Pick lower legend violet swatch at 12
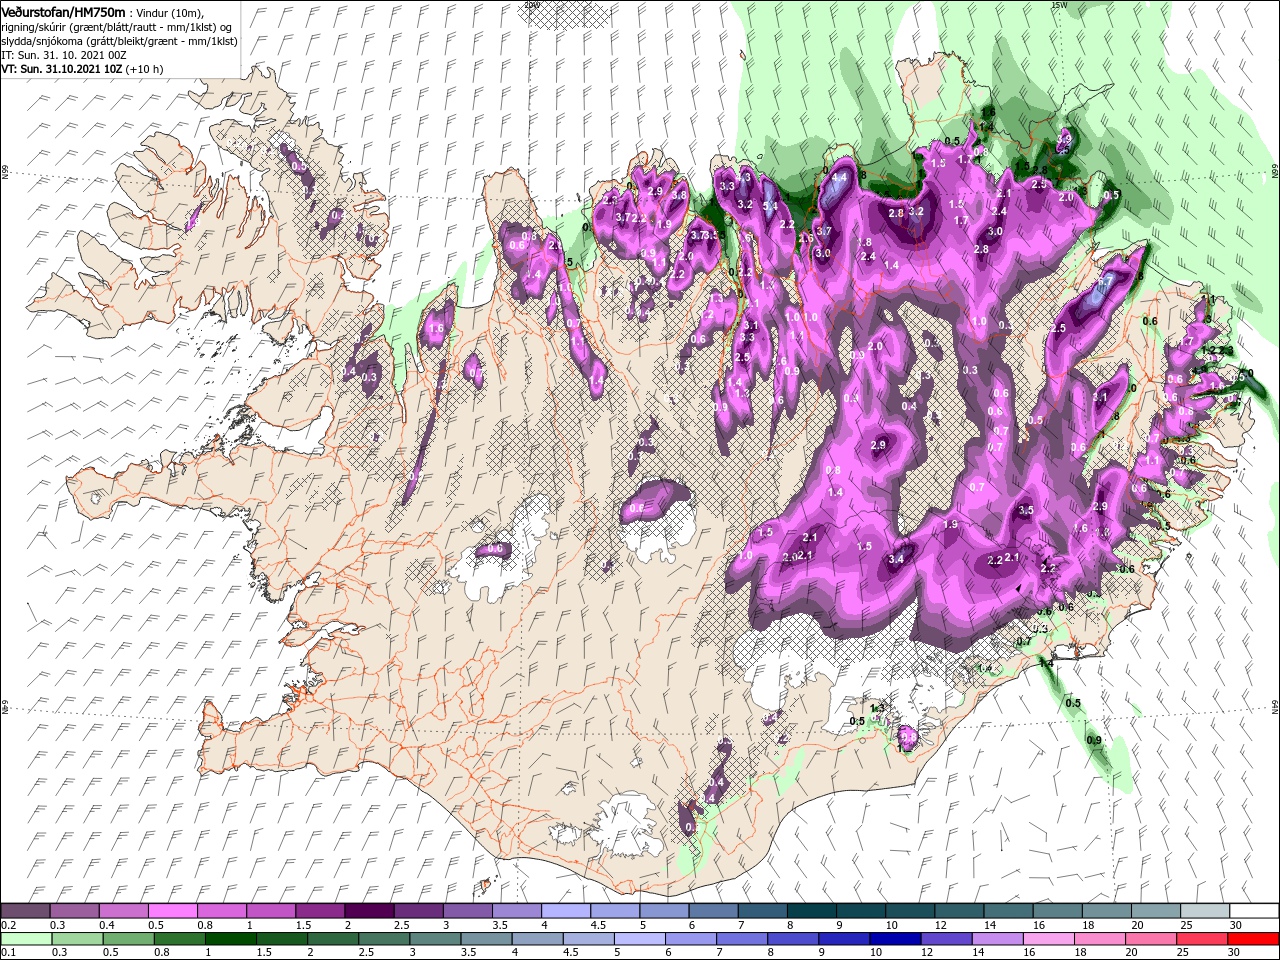Screen dimensions: 1280x960 click(945, 939)
